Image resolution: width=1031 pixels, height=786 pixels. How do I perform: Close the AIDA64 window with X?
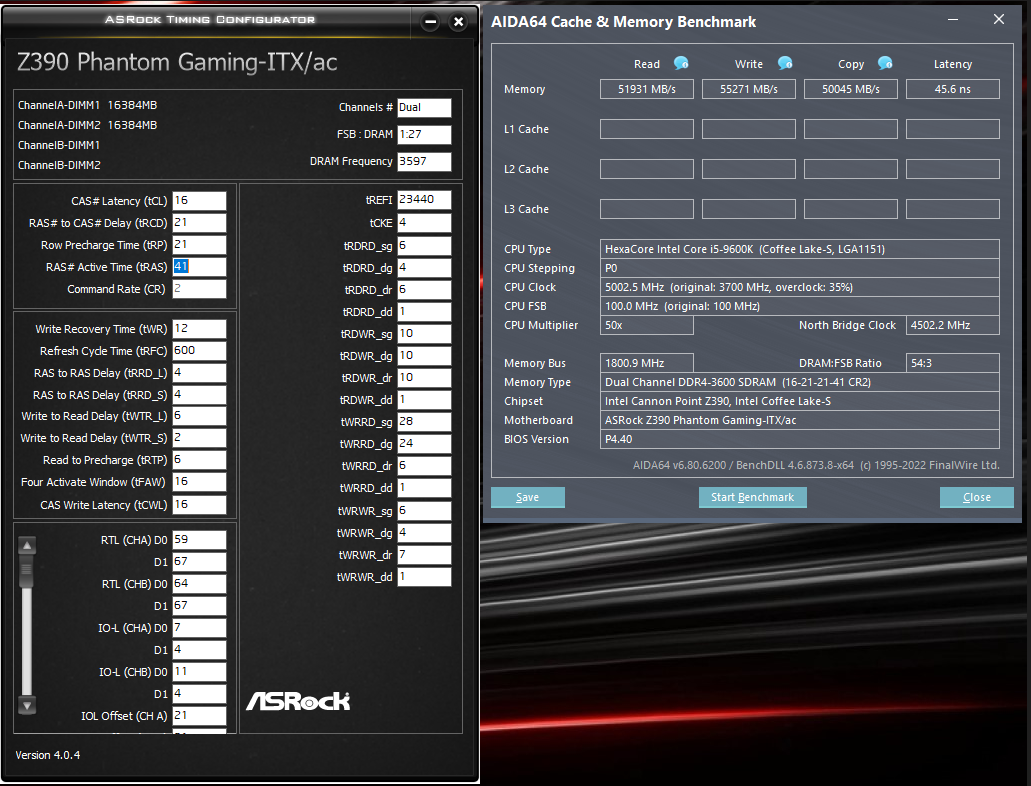coord(999,20)
